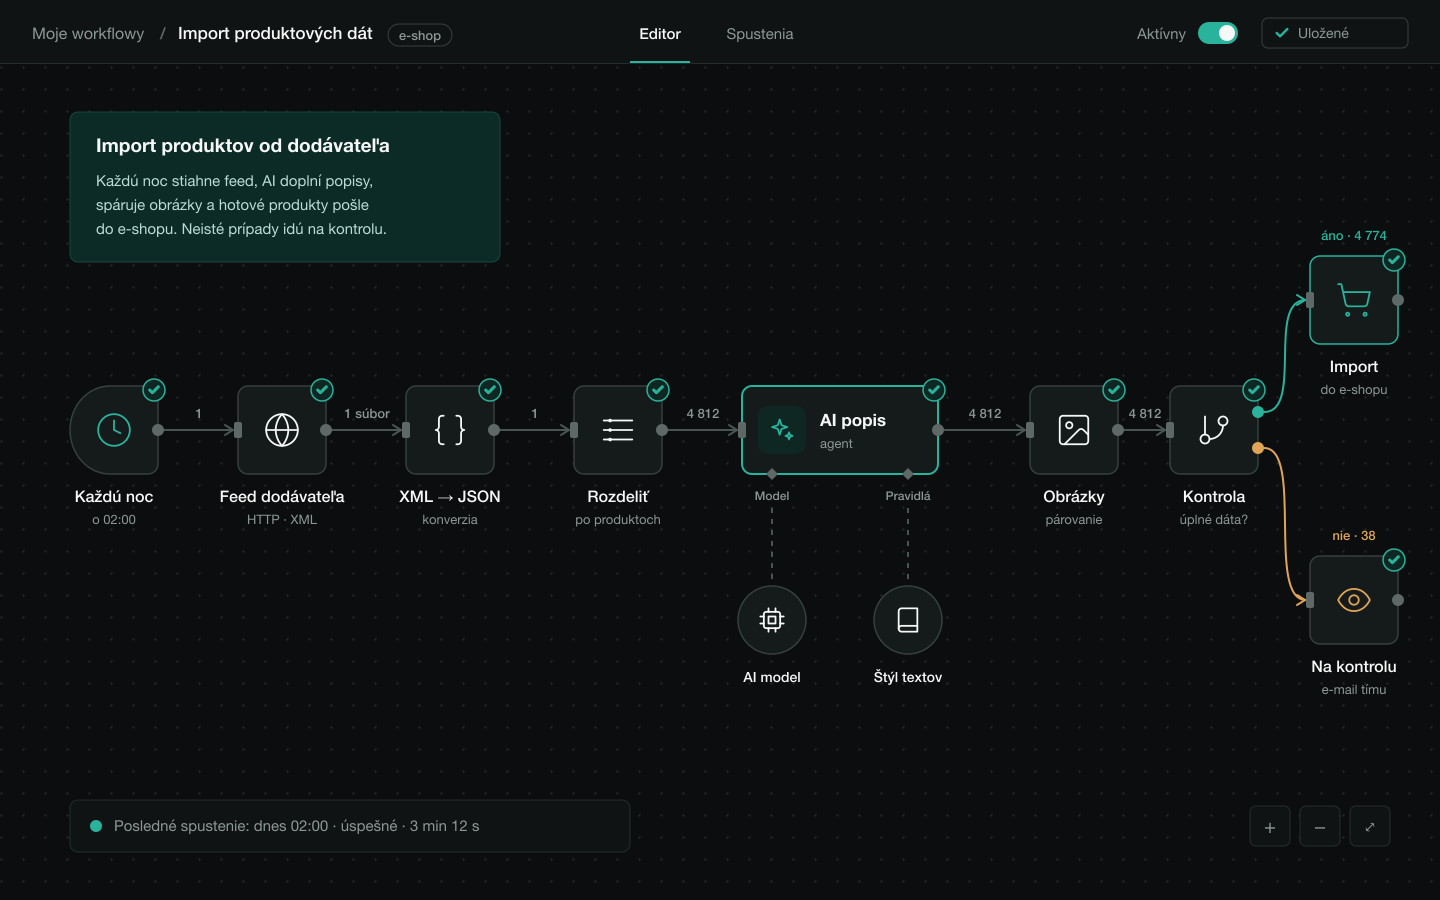Screen dimensions: 1440x900
Task: Click the 'HTTP · XML' subtitle
Action: 282,520
